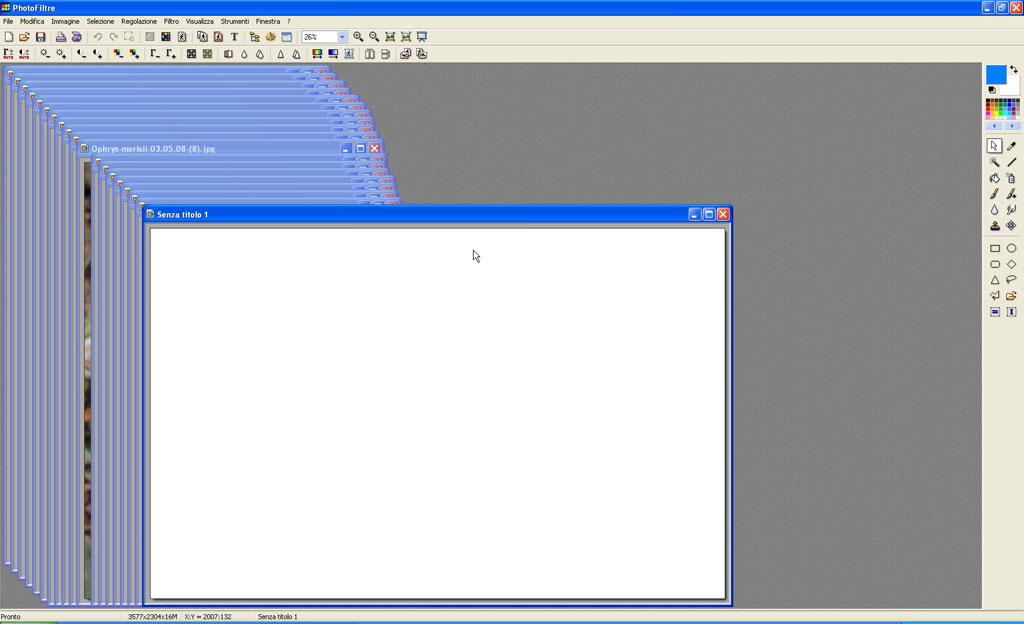Screen dimensions: 1024x624
Task: Click the full screen monitor icon
Action: coord(422,37)
